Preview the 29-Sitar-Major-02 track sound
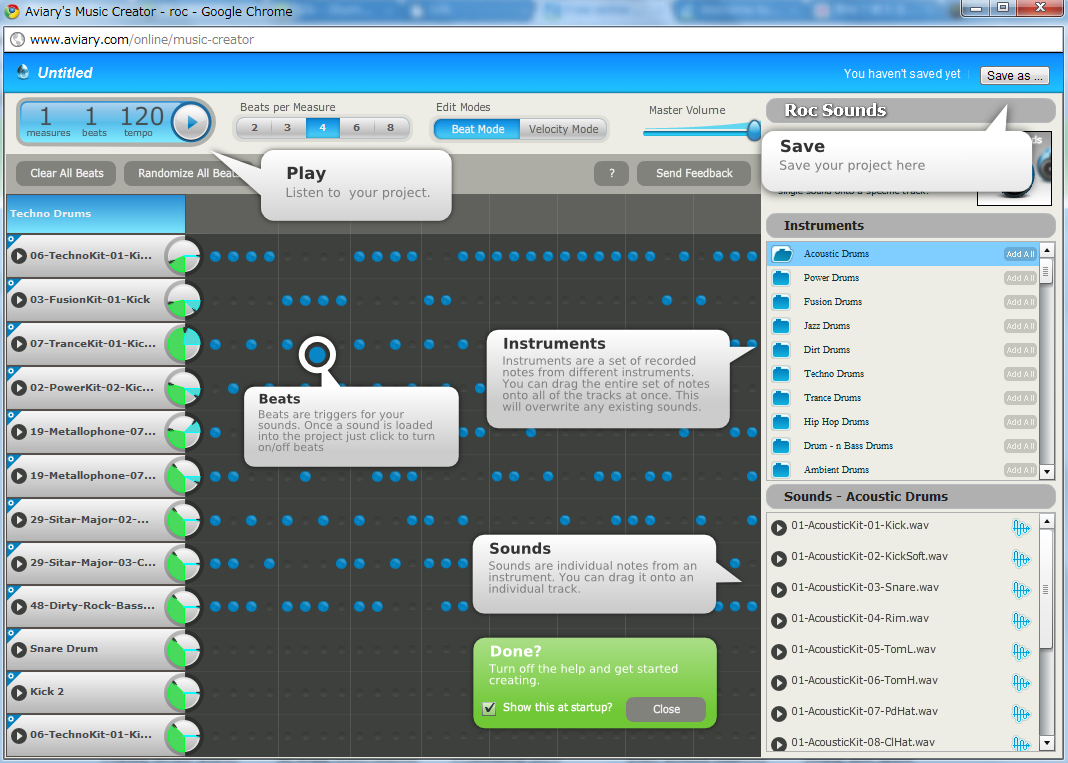Screen dimensions: 1068x763 click(19, 520)
